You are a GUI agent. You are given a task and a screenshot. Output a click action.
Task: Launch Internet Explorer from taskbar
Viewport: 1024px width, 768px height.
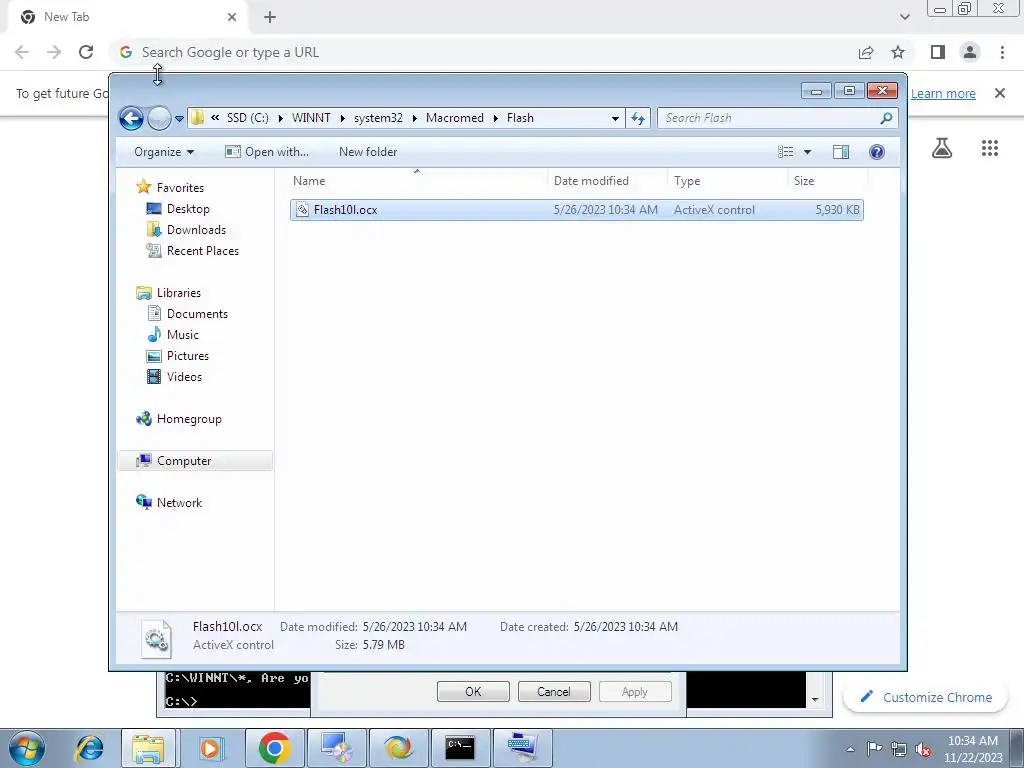(89, 748)
